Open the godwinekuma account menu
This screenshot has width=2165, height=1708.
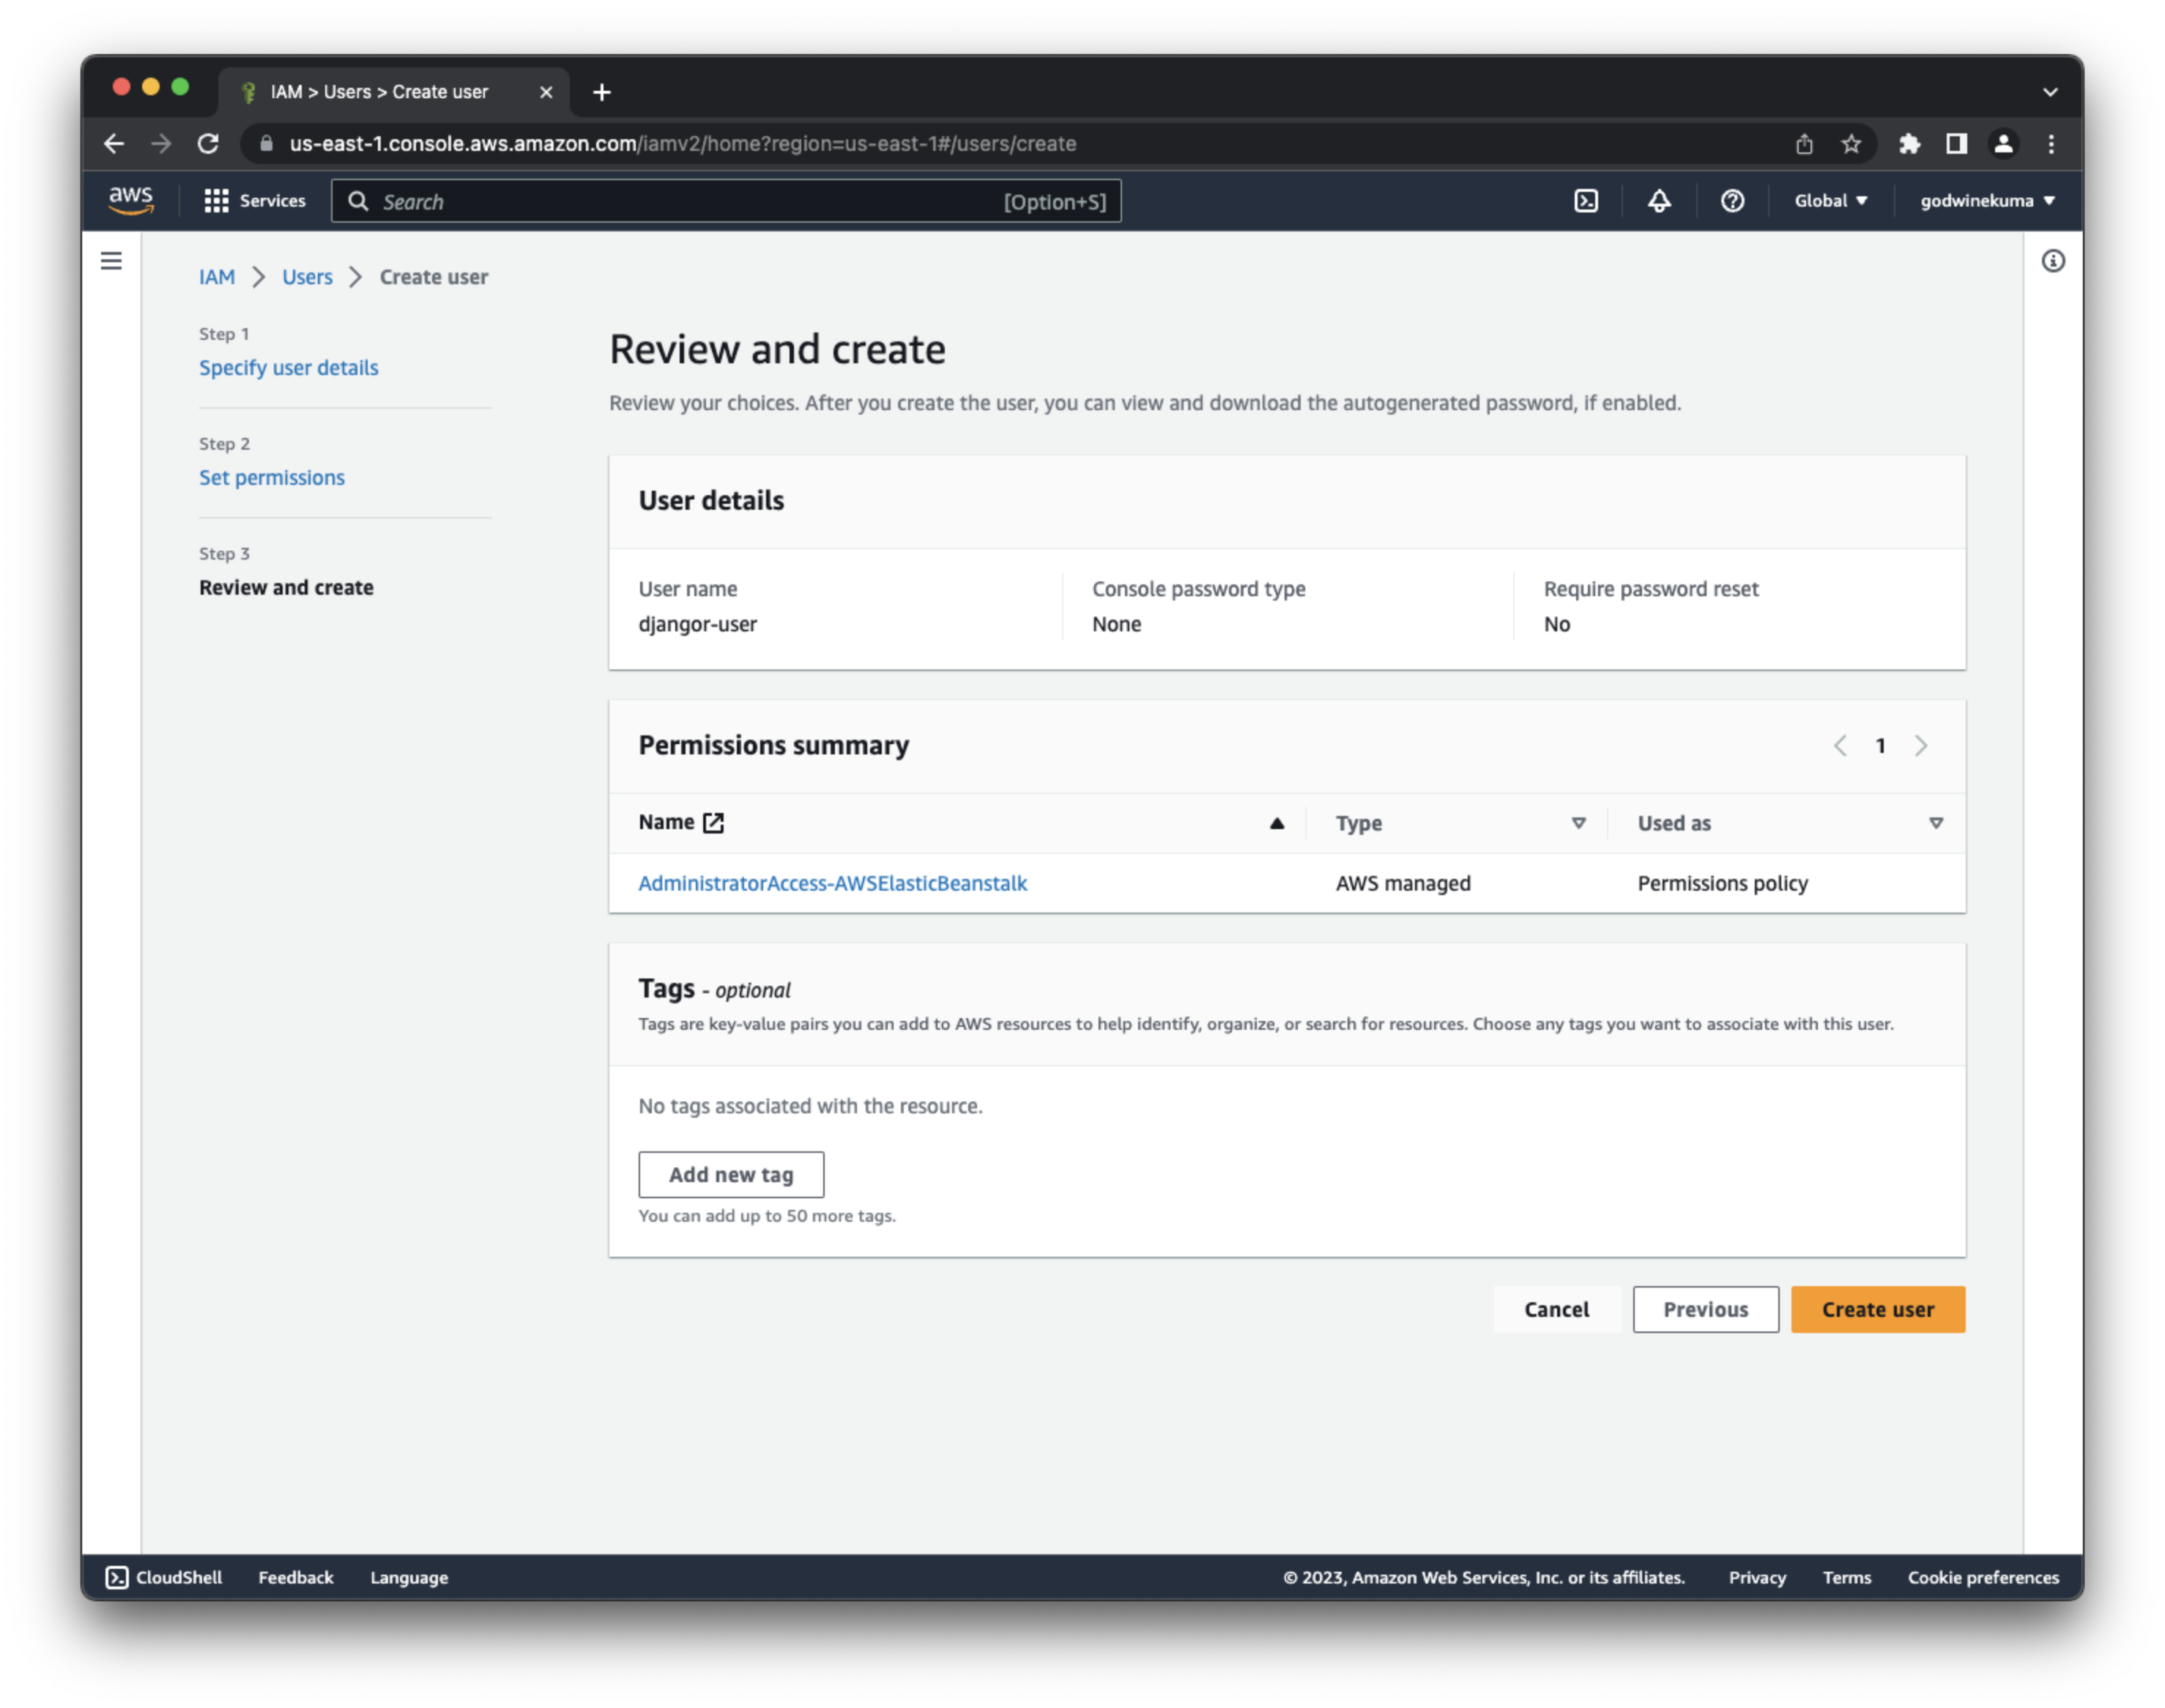tap(1986, 201)
